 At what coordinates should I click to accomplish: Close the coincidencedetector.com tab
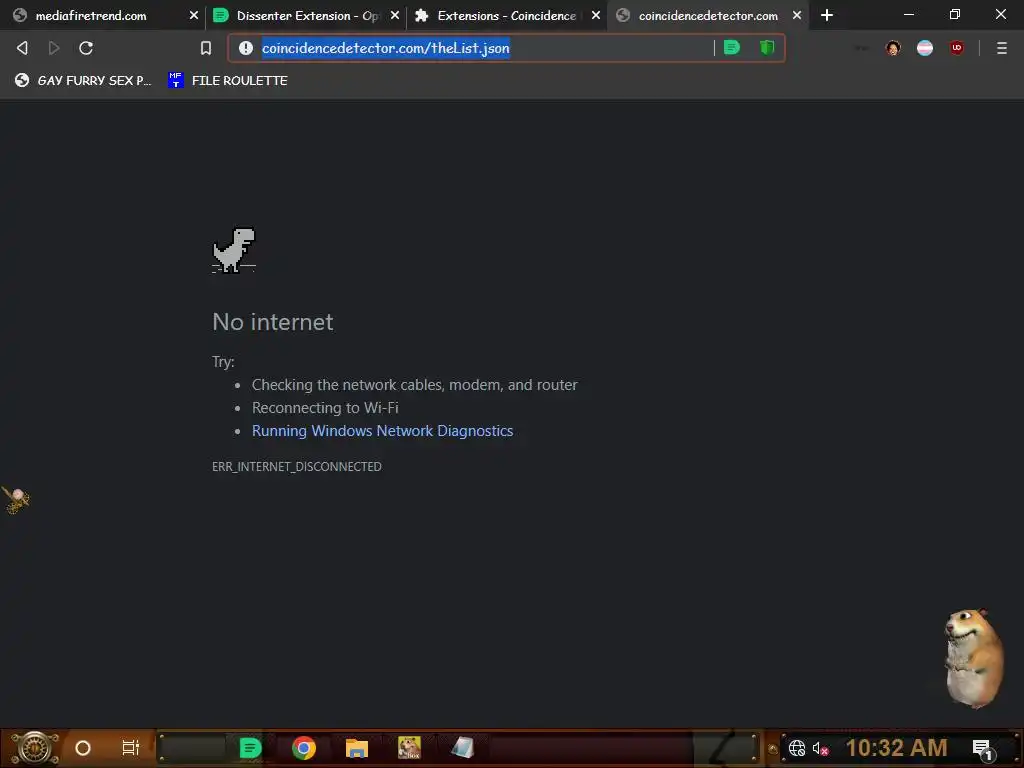point(797,15)
